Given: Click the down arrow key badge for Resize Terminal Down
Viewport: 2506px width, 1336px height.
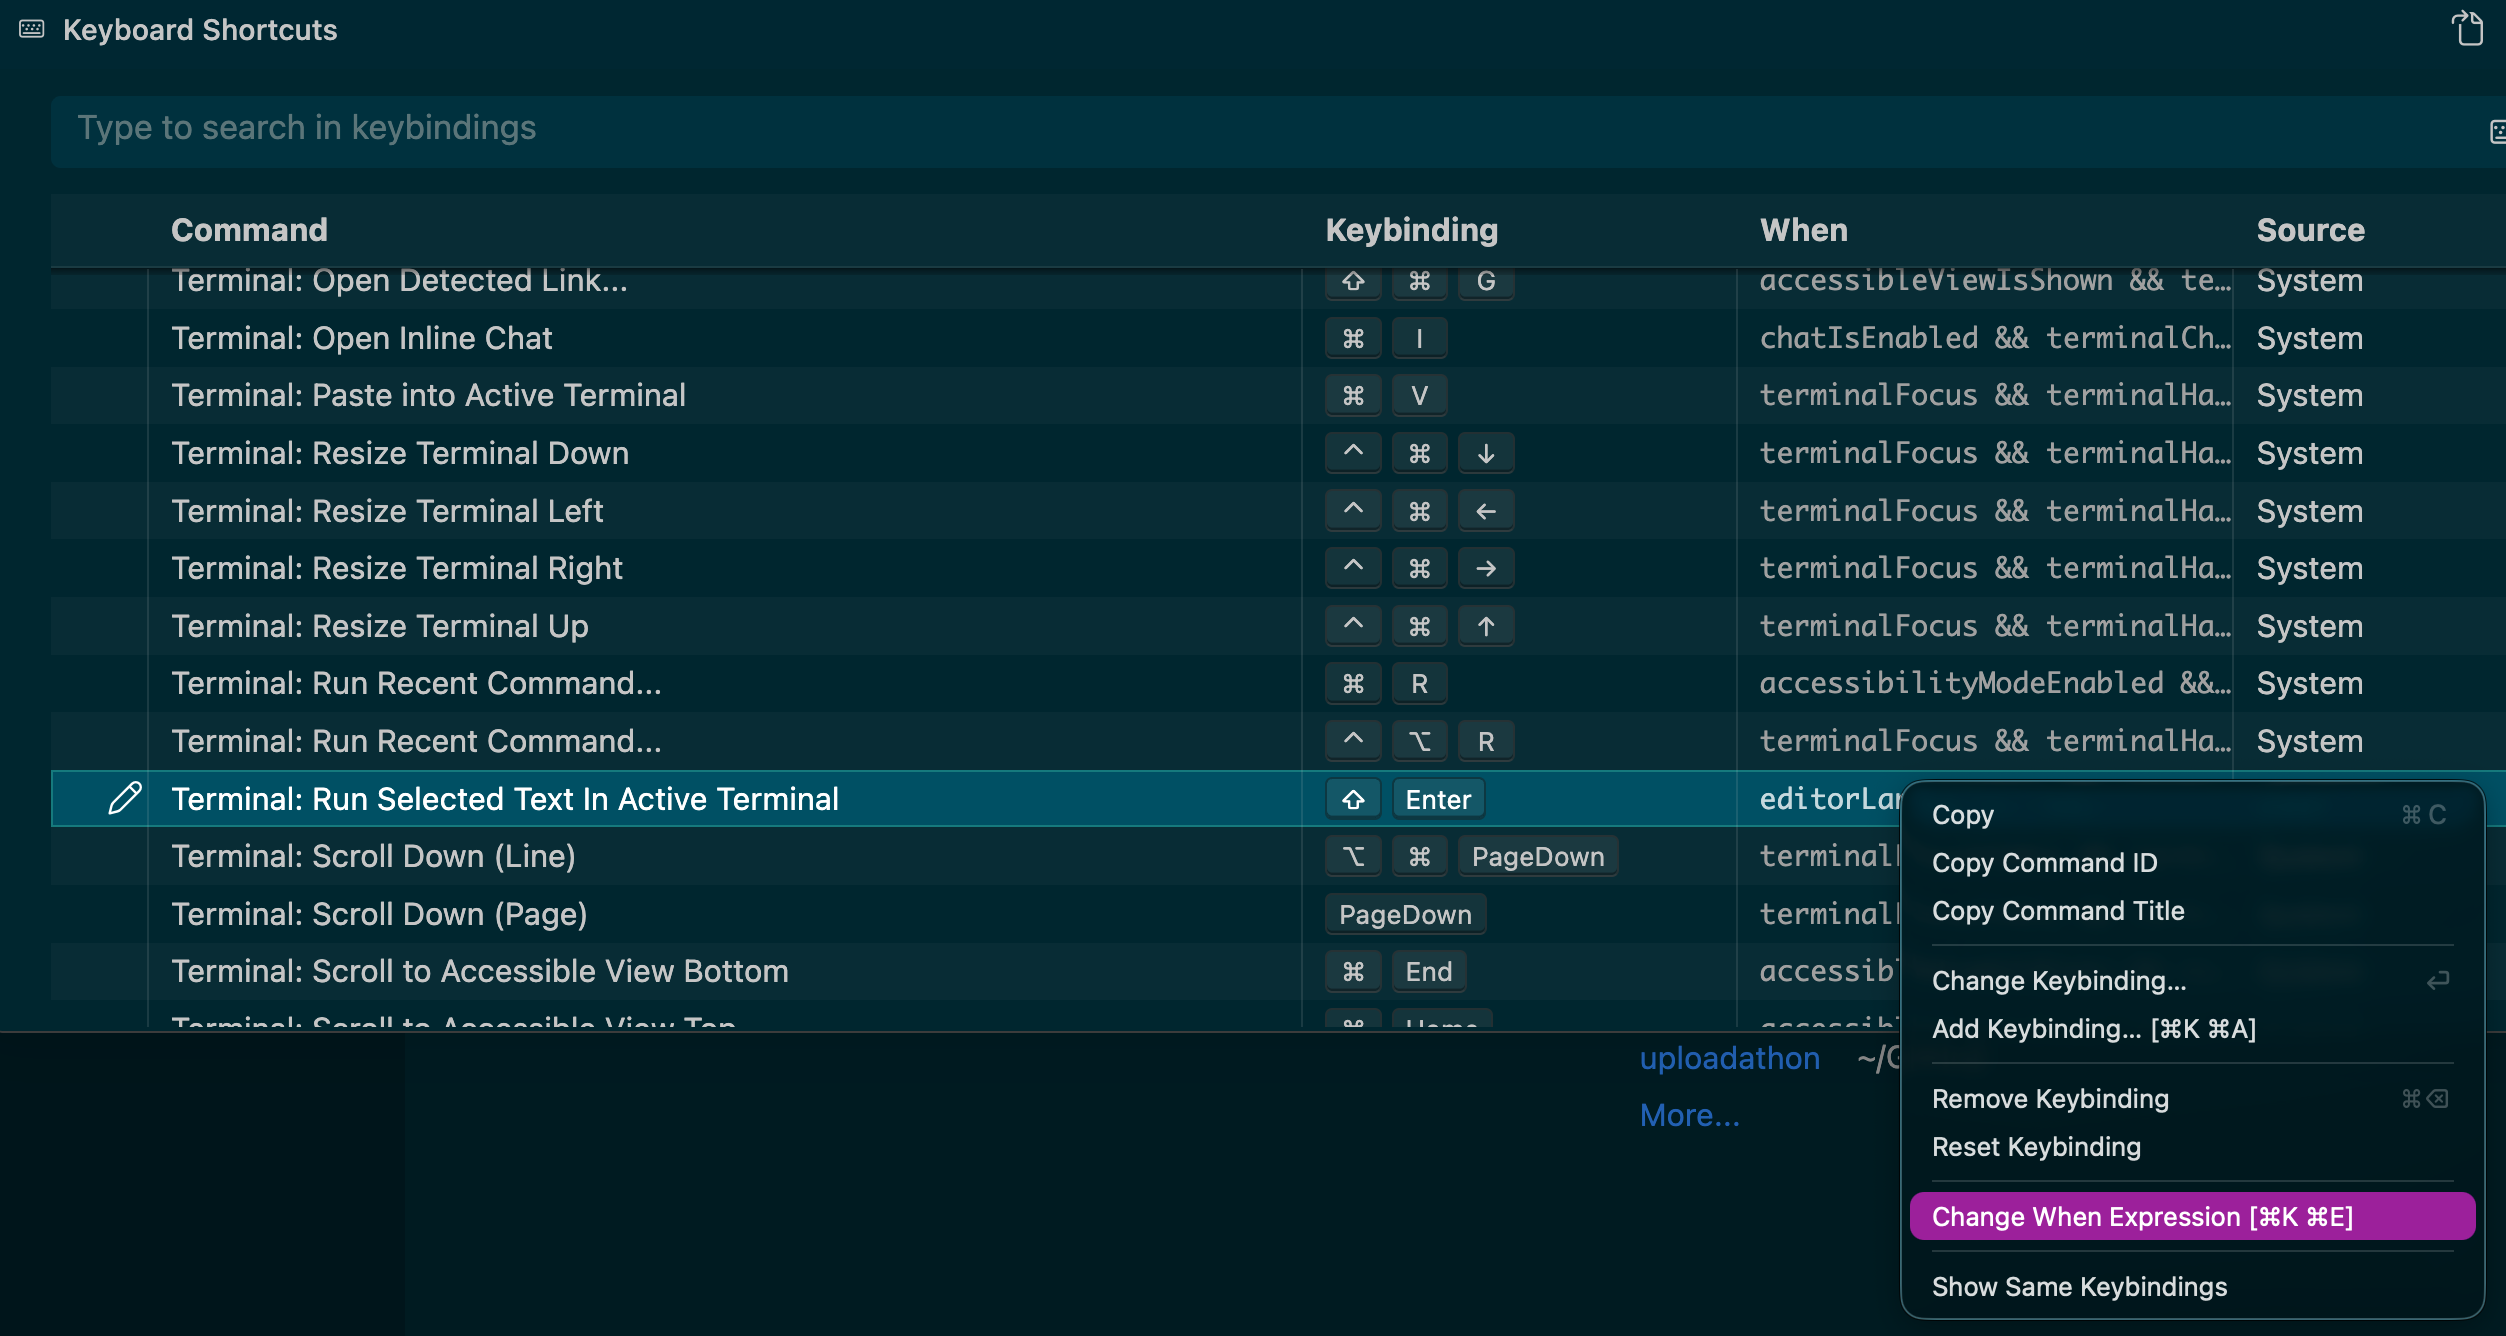Looking at the screenshot, I should [x=1486, y=453].
